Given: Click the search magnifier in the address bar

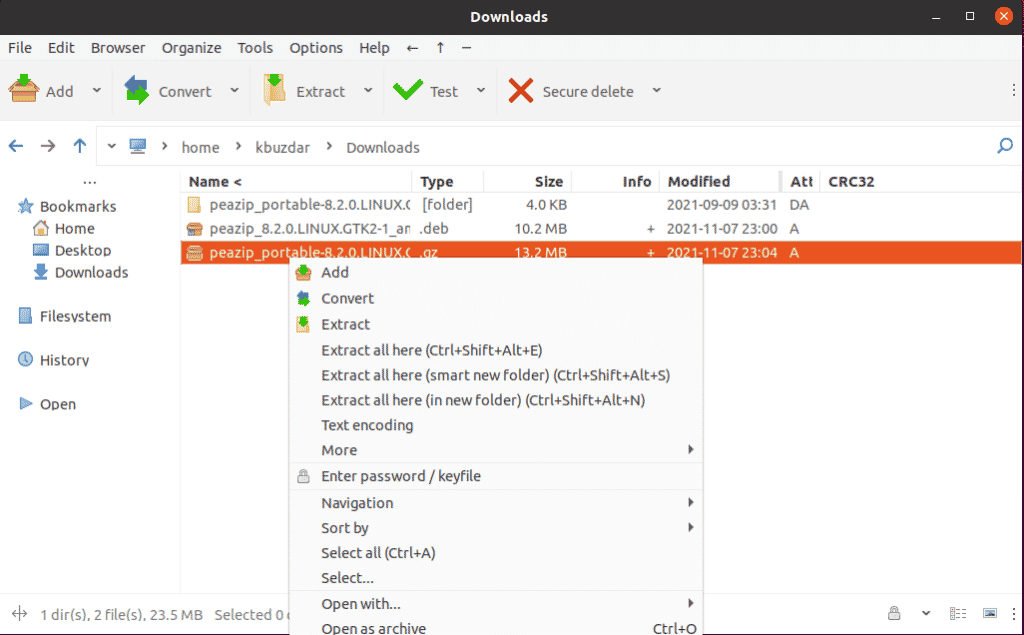Looking at the screenshot, I should (1004, 146).
